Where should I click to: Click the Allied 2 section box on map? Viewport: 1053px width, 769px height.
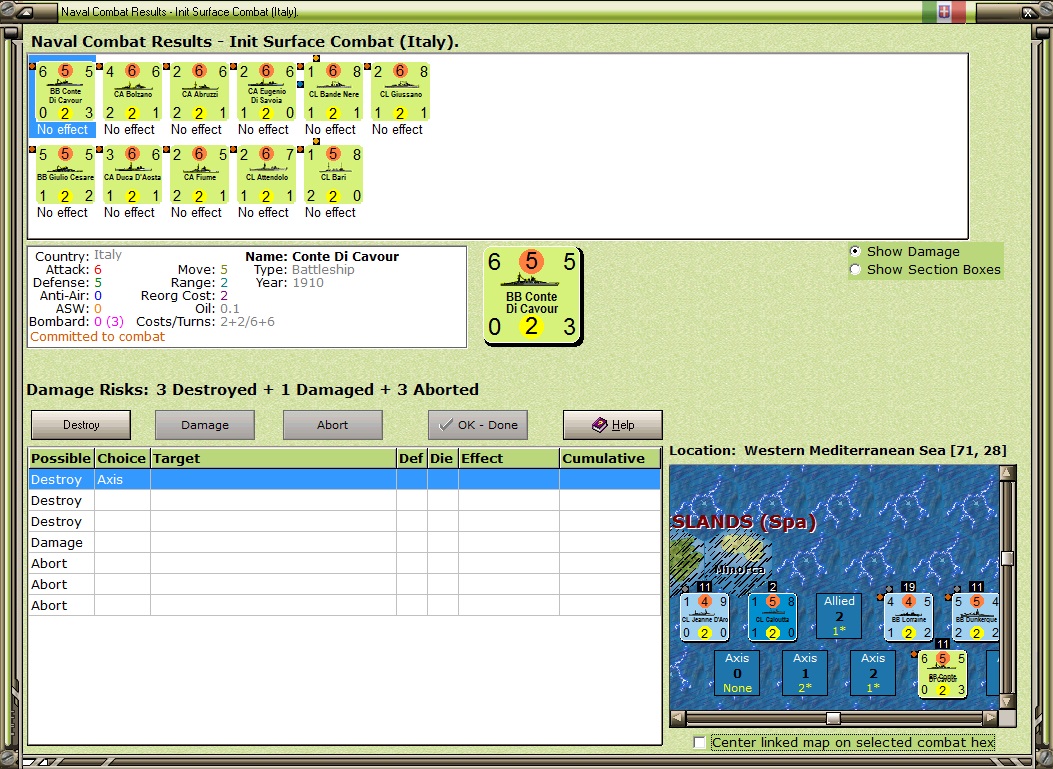[839, 616]
